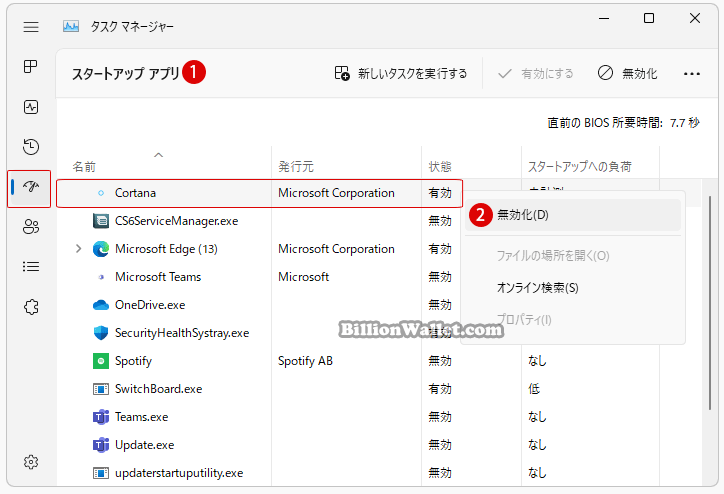Select the Update.exe row
The image size is (724, 494).
point(145,445)
